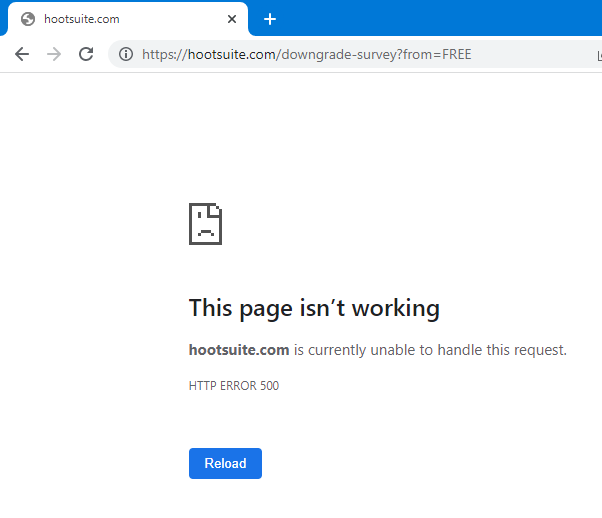
Task: Click the globe favicon on the tab
Action: tap(28, 19)
